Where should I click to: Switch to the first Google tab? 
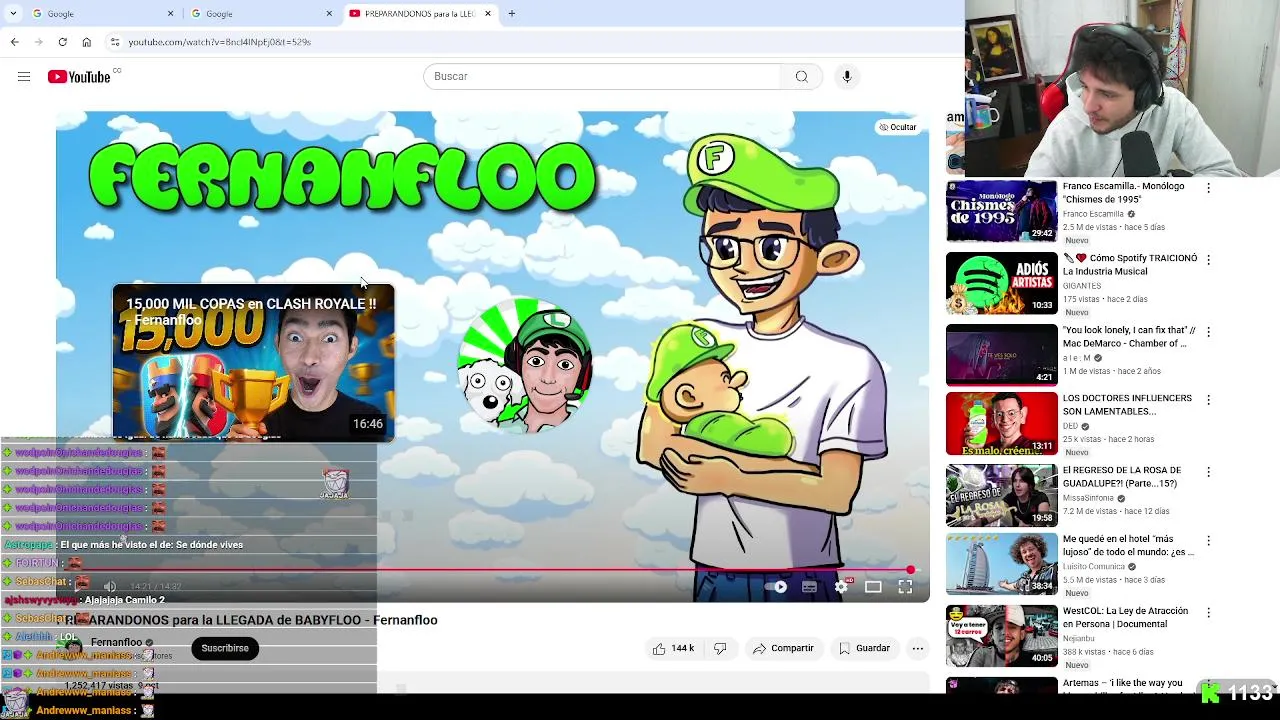tap(100, 14)
